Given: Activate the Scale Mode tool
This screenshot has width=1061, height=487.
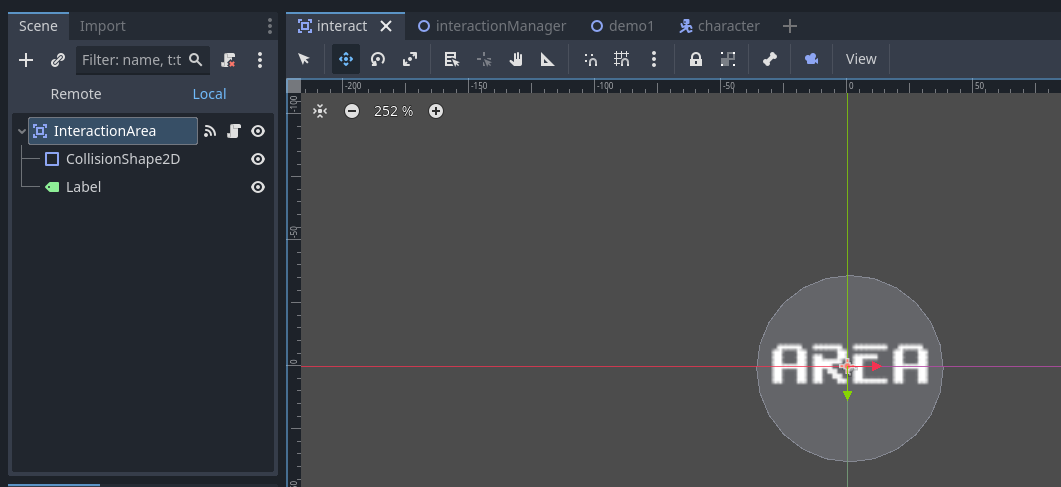Looking at the screenshot, I should 410,59.
